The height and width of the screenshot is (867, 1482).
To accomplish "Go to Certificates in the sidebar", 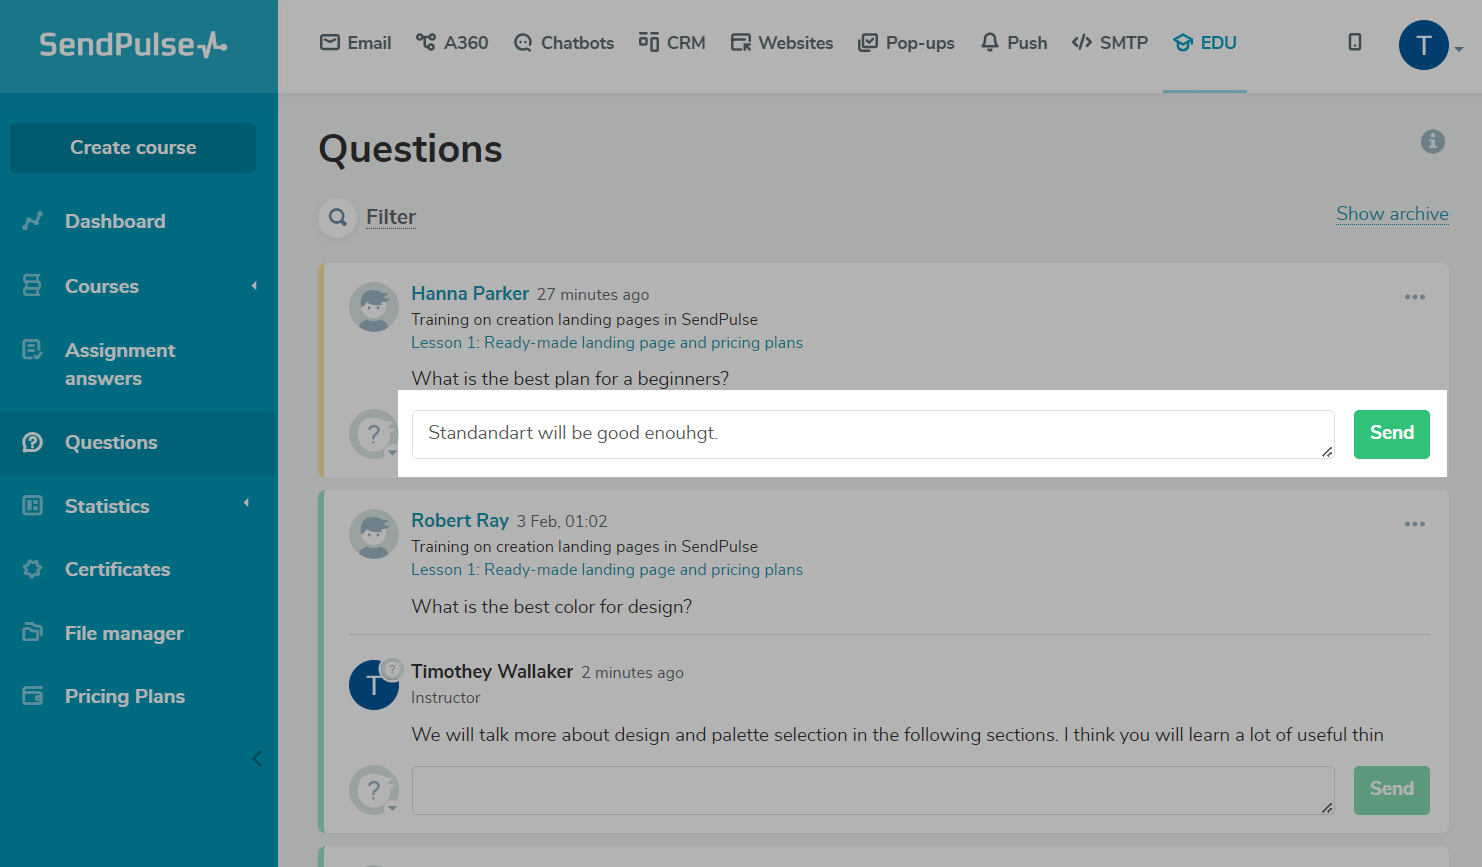I will pyautogui.click(x=117, y=569).
